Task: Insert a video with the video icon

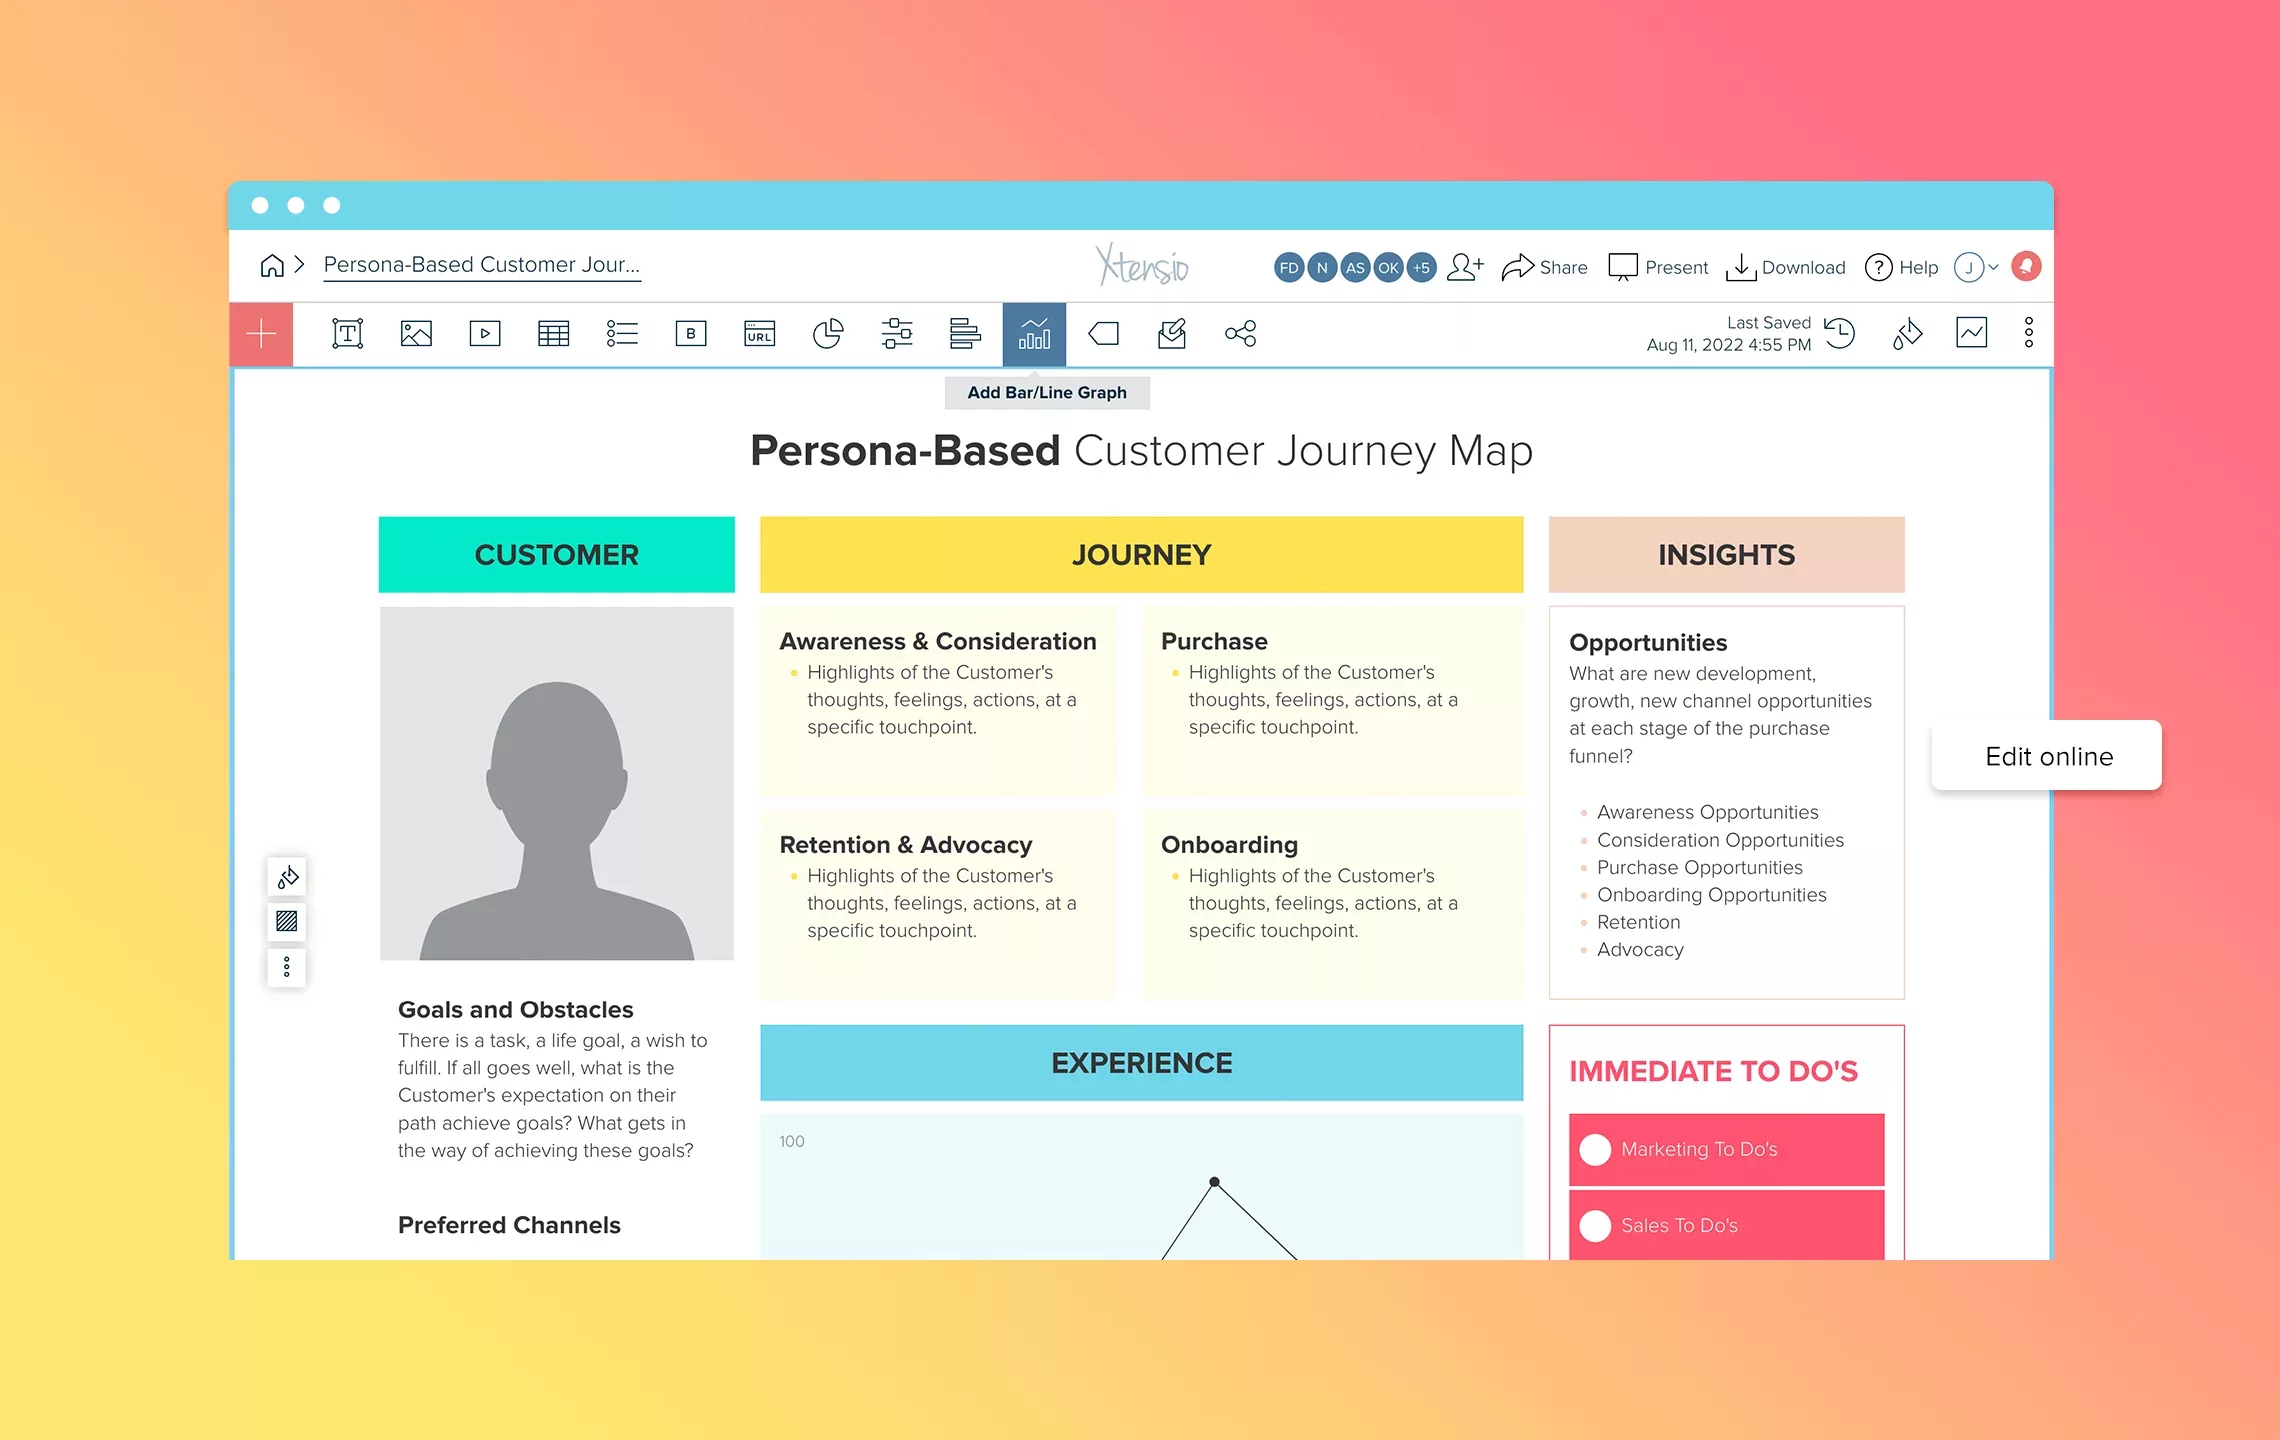Action: (x=484, y=334)
